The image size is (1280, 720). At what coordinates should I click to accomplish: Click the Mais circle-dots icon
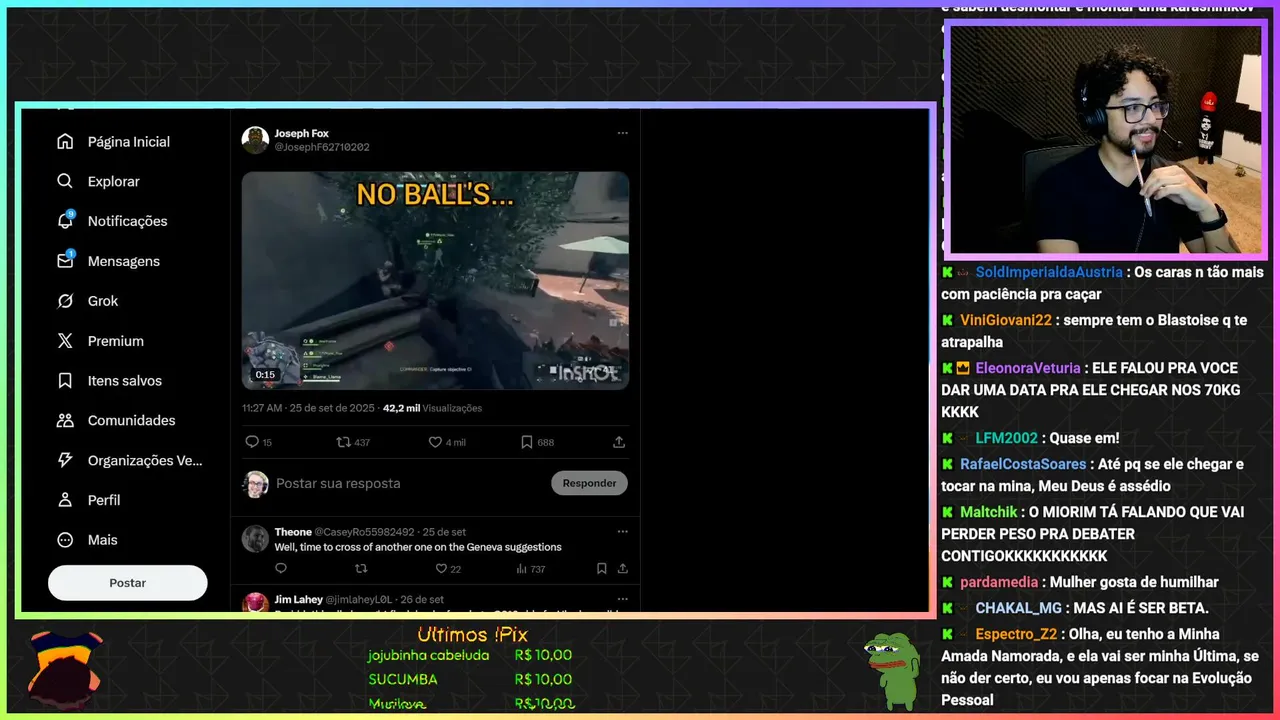[x=65, y=540]
